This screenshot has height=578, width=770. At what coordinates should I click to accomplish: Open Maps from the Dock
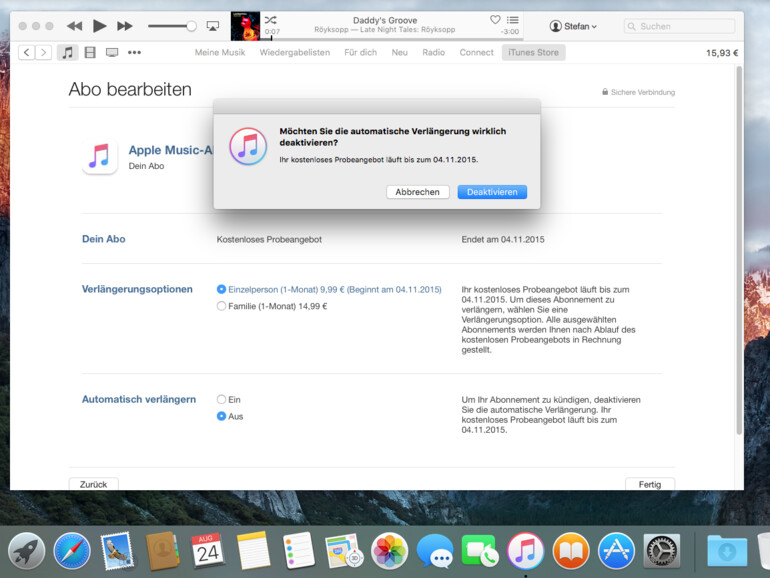tap(344, 550)
